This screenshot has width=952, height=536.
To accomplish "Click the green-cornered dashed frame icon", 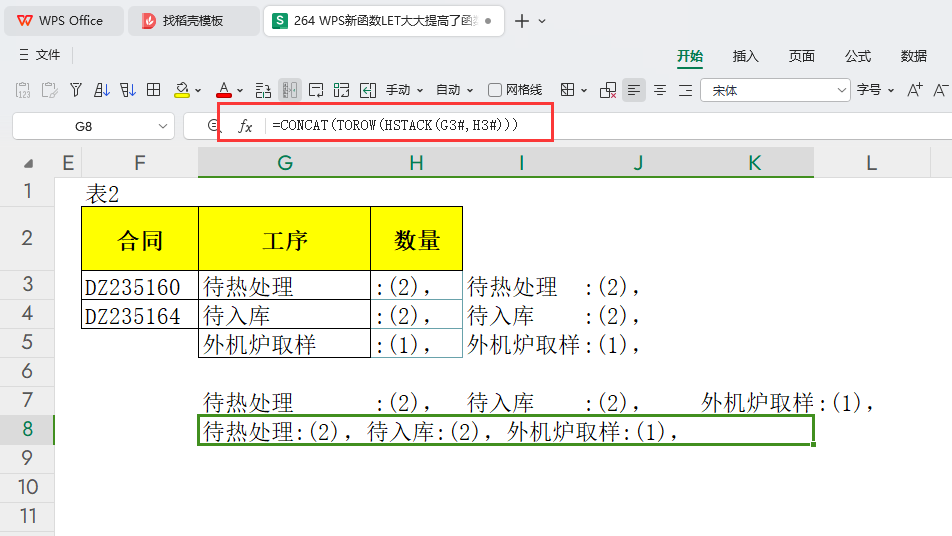I will pyautogui.click(x=341, y=90).
